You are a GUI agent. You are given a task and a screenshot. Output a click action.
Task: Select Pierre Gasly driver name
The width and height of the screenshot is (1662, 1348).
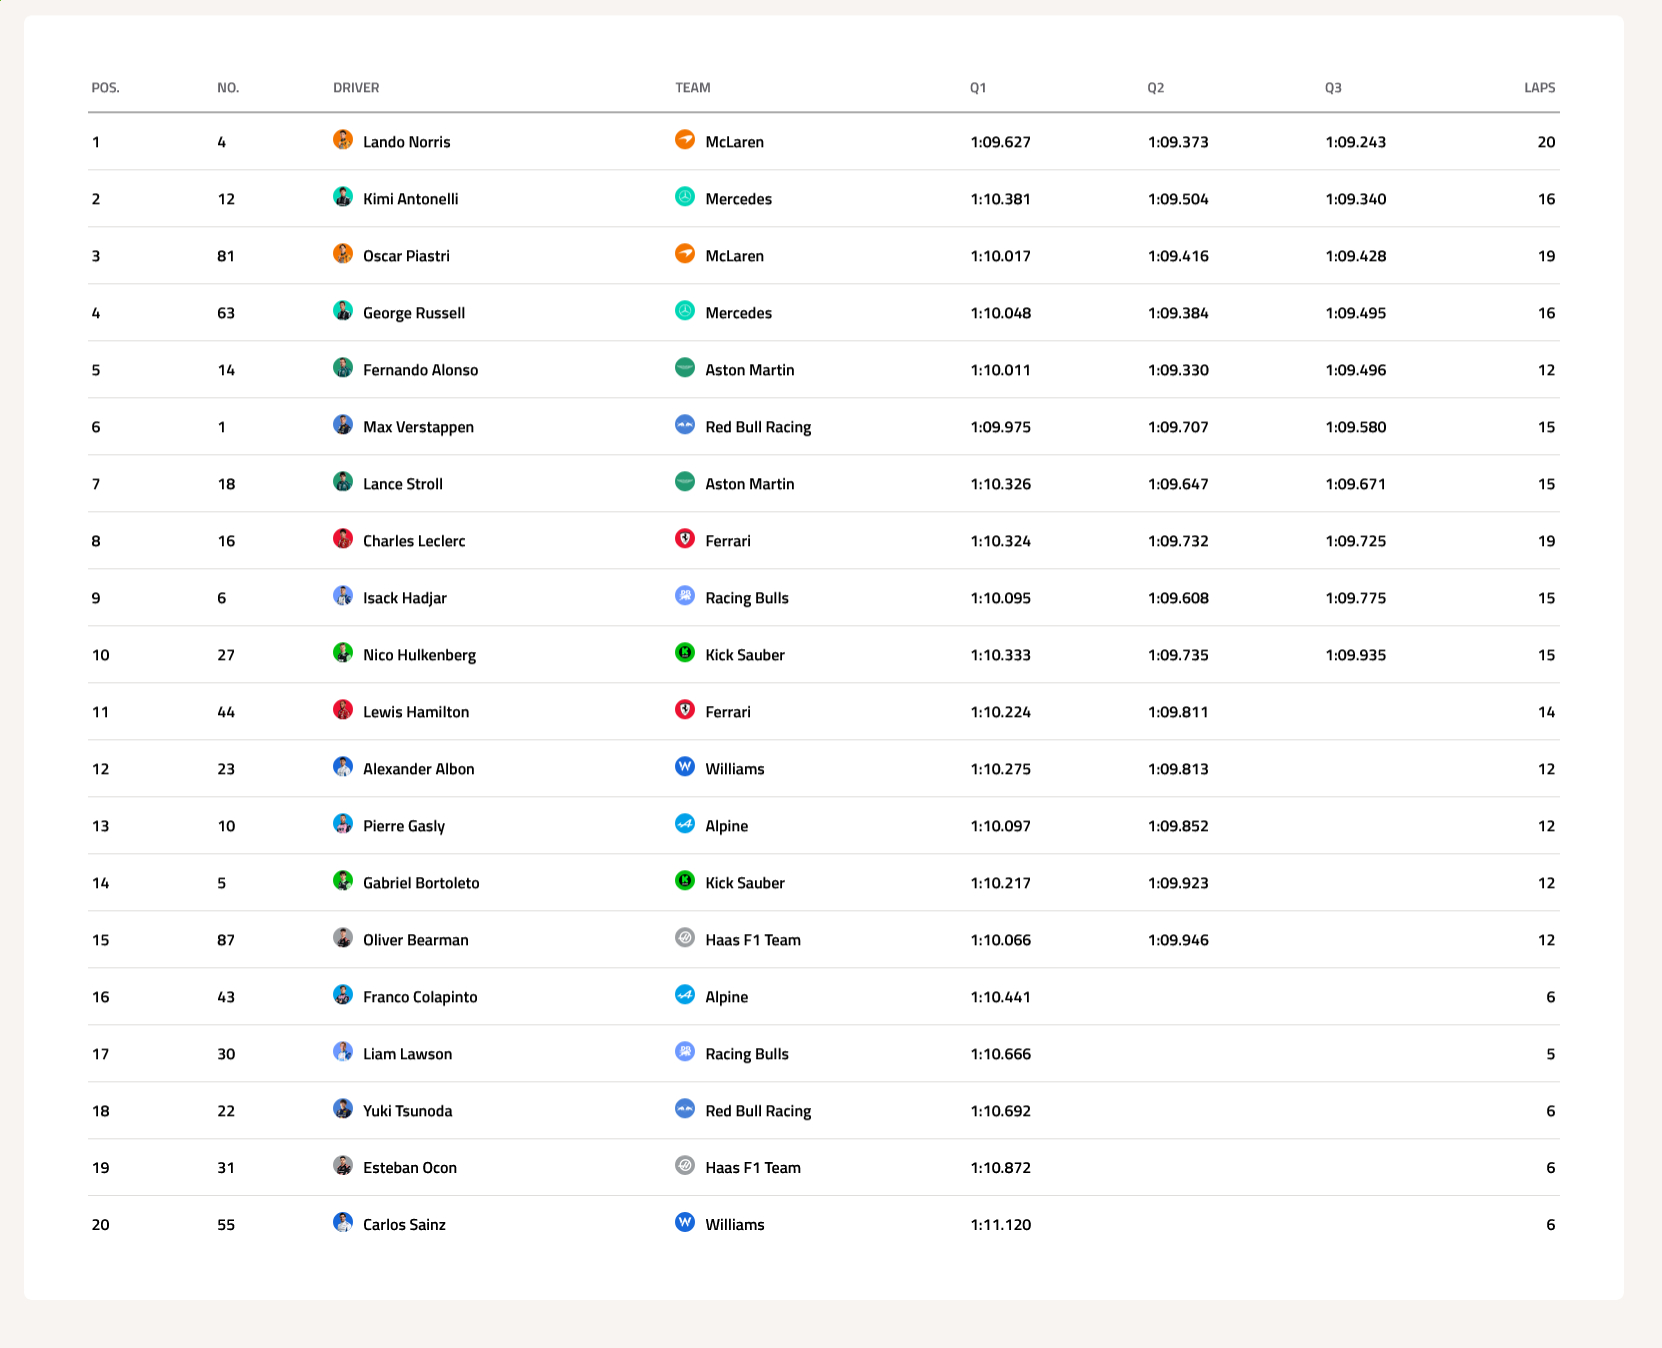[x=404, y=826]
